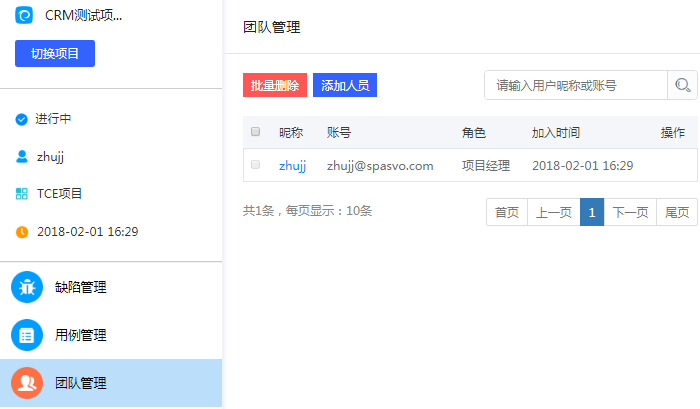
Task: Click the grid icon beside TCE项目
Action: point(22,194)
